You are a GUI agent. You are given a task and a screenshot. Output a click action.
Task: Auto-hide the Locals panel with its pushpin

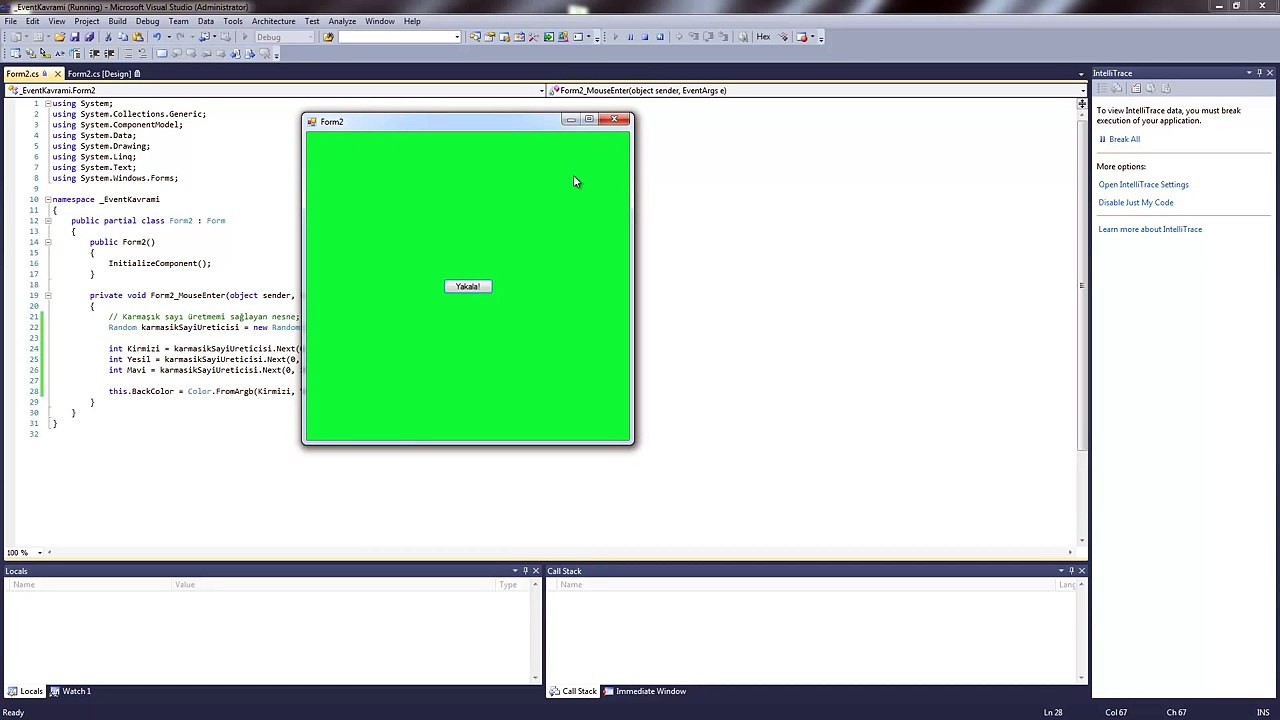coord(525,571)
